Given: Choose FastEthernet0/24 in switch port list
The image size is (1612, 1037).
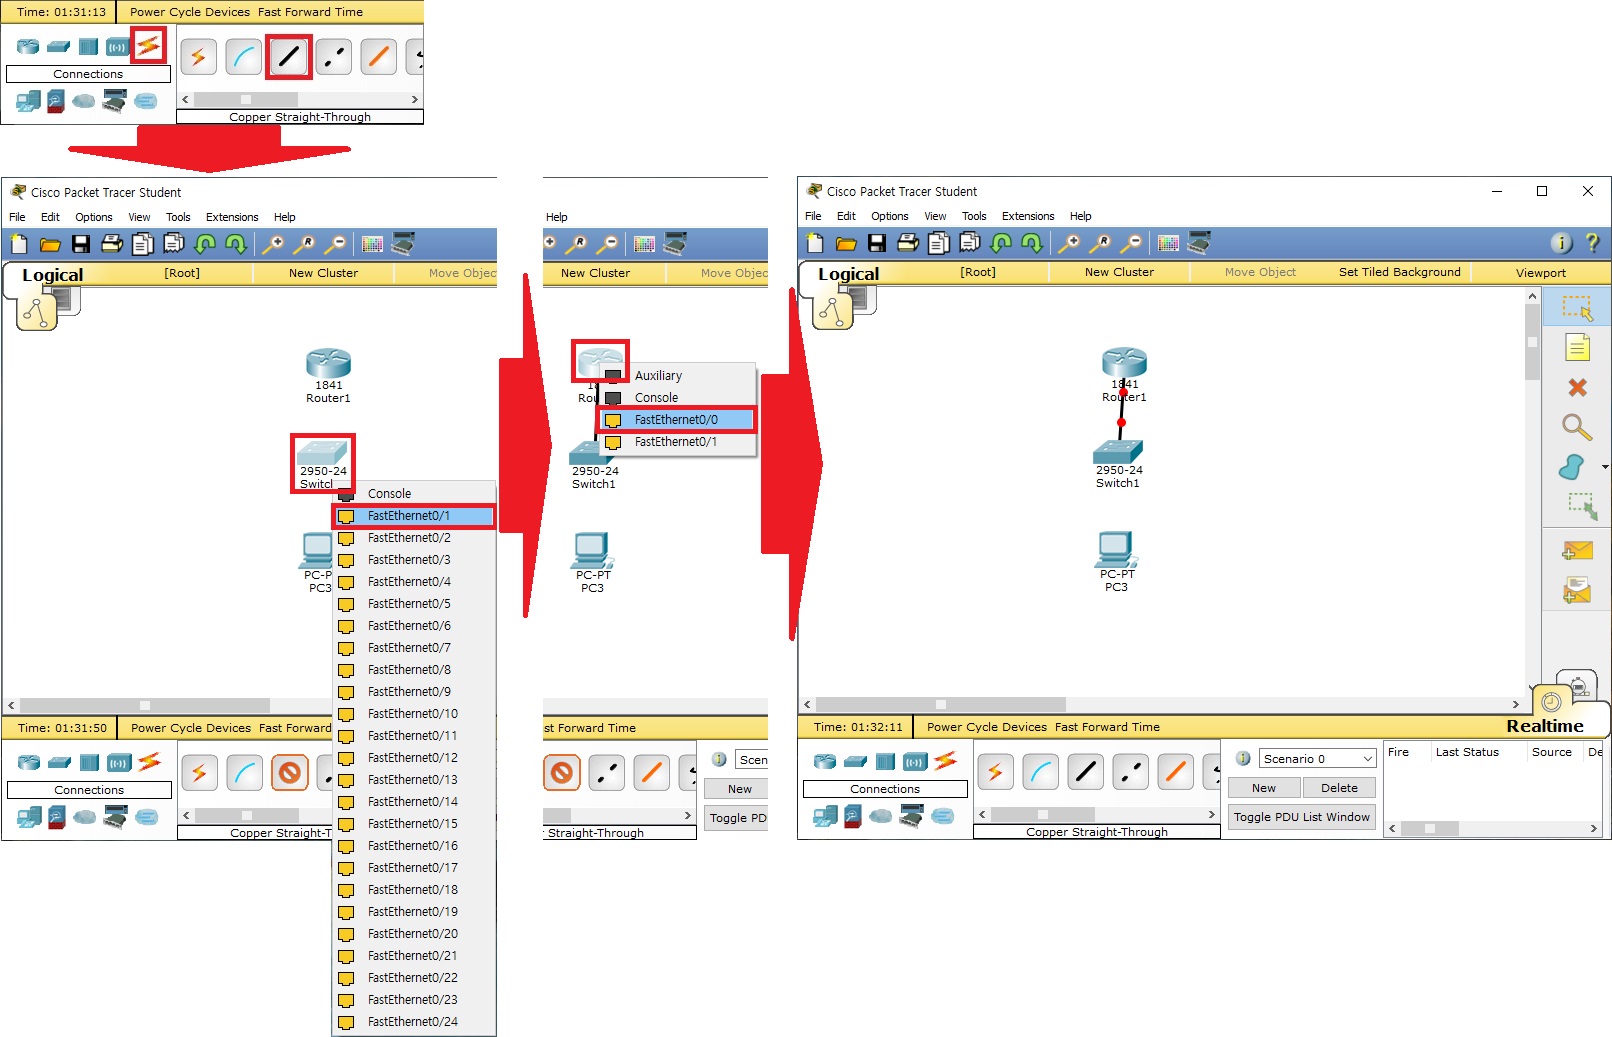Looking at the screenshot, I should pyautogui.click(x=414, y=1022).
